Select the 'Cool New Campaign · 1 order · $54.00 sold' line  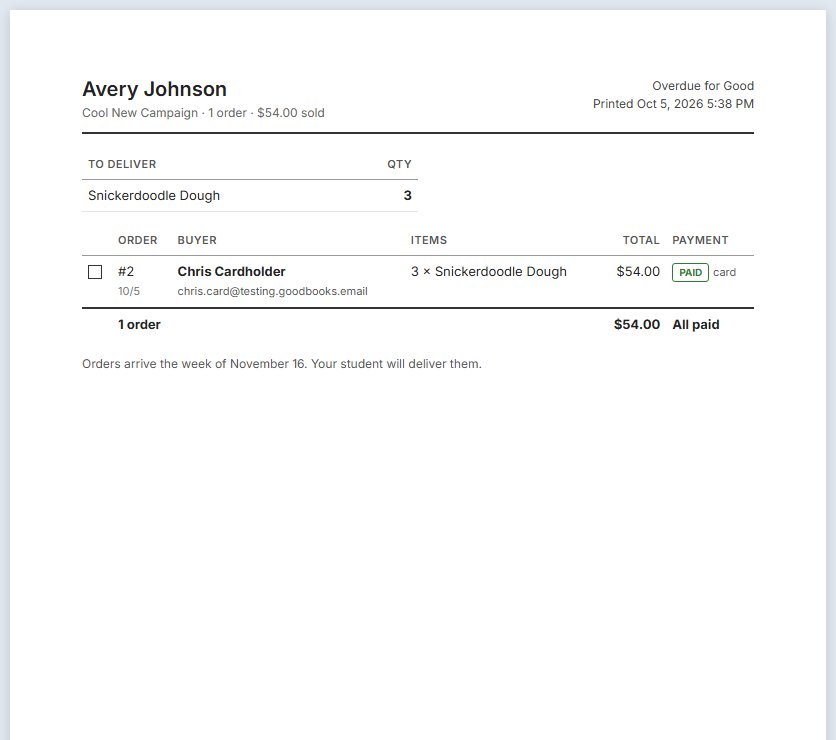[x=203, y=113]
